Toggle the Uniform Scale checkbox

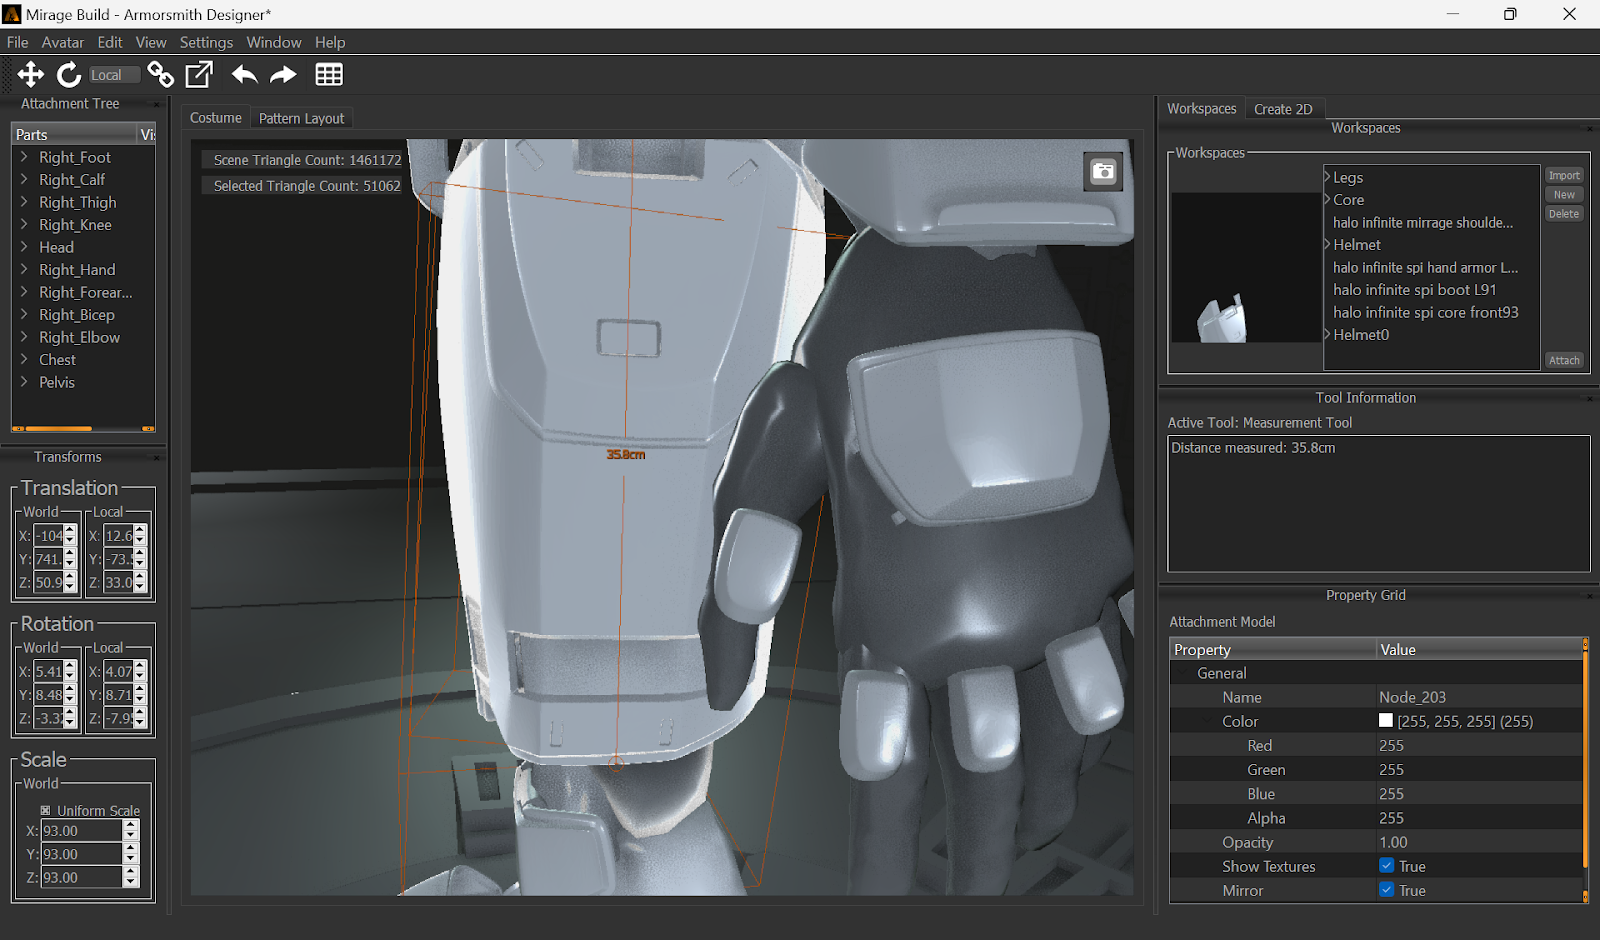(x=45, y=811)
